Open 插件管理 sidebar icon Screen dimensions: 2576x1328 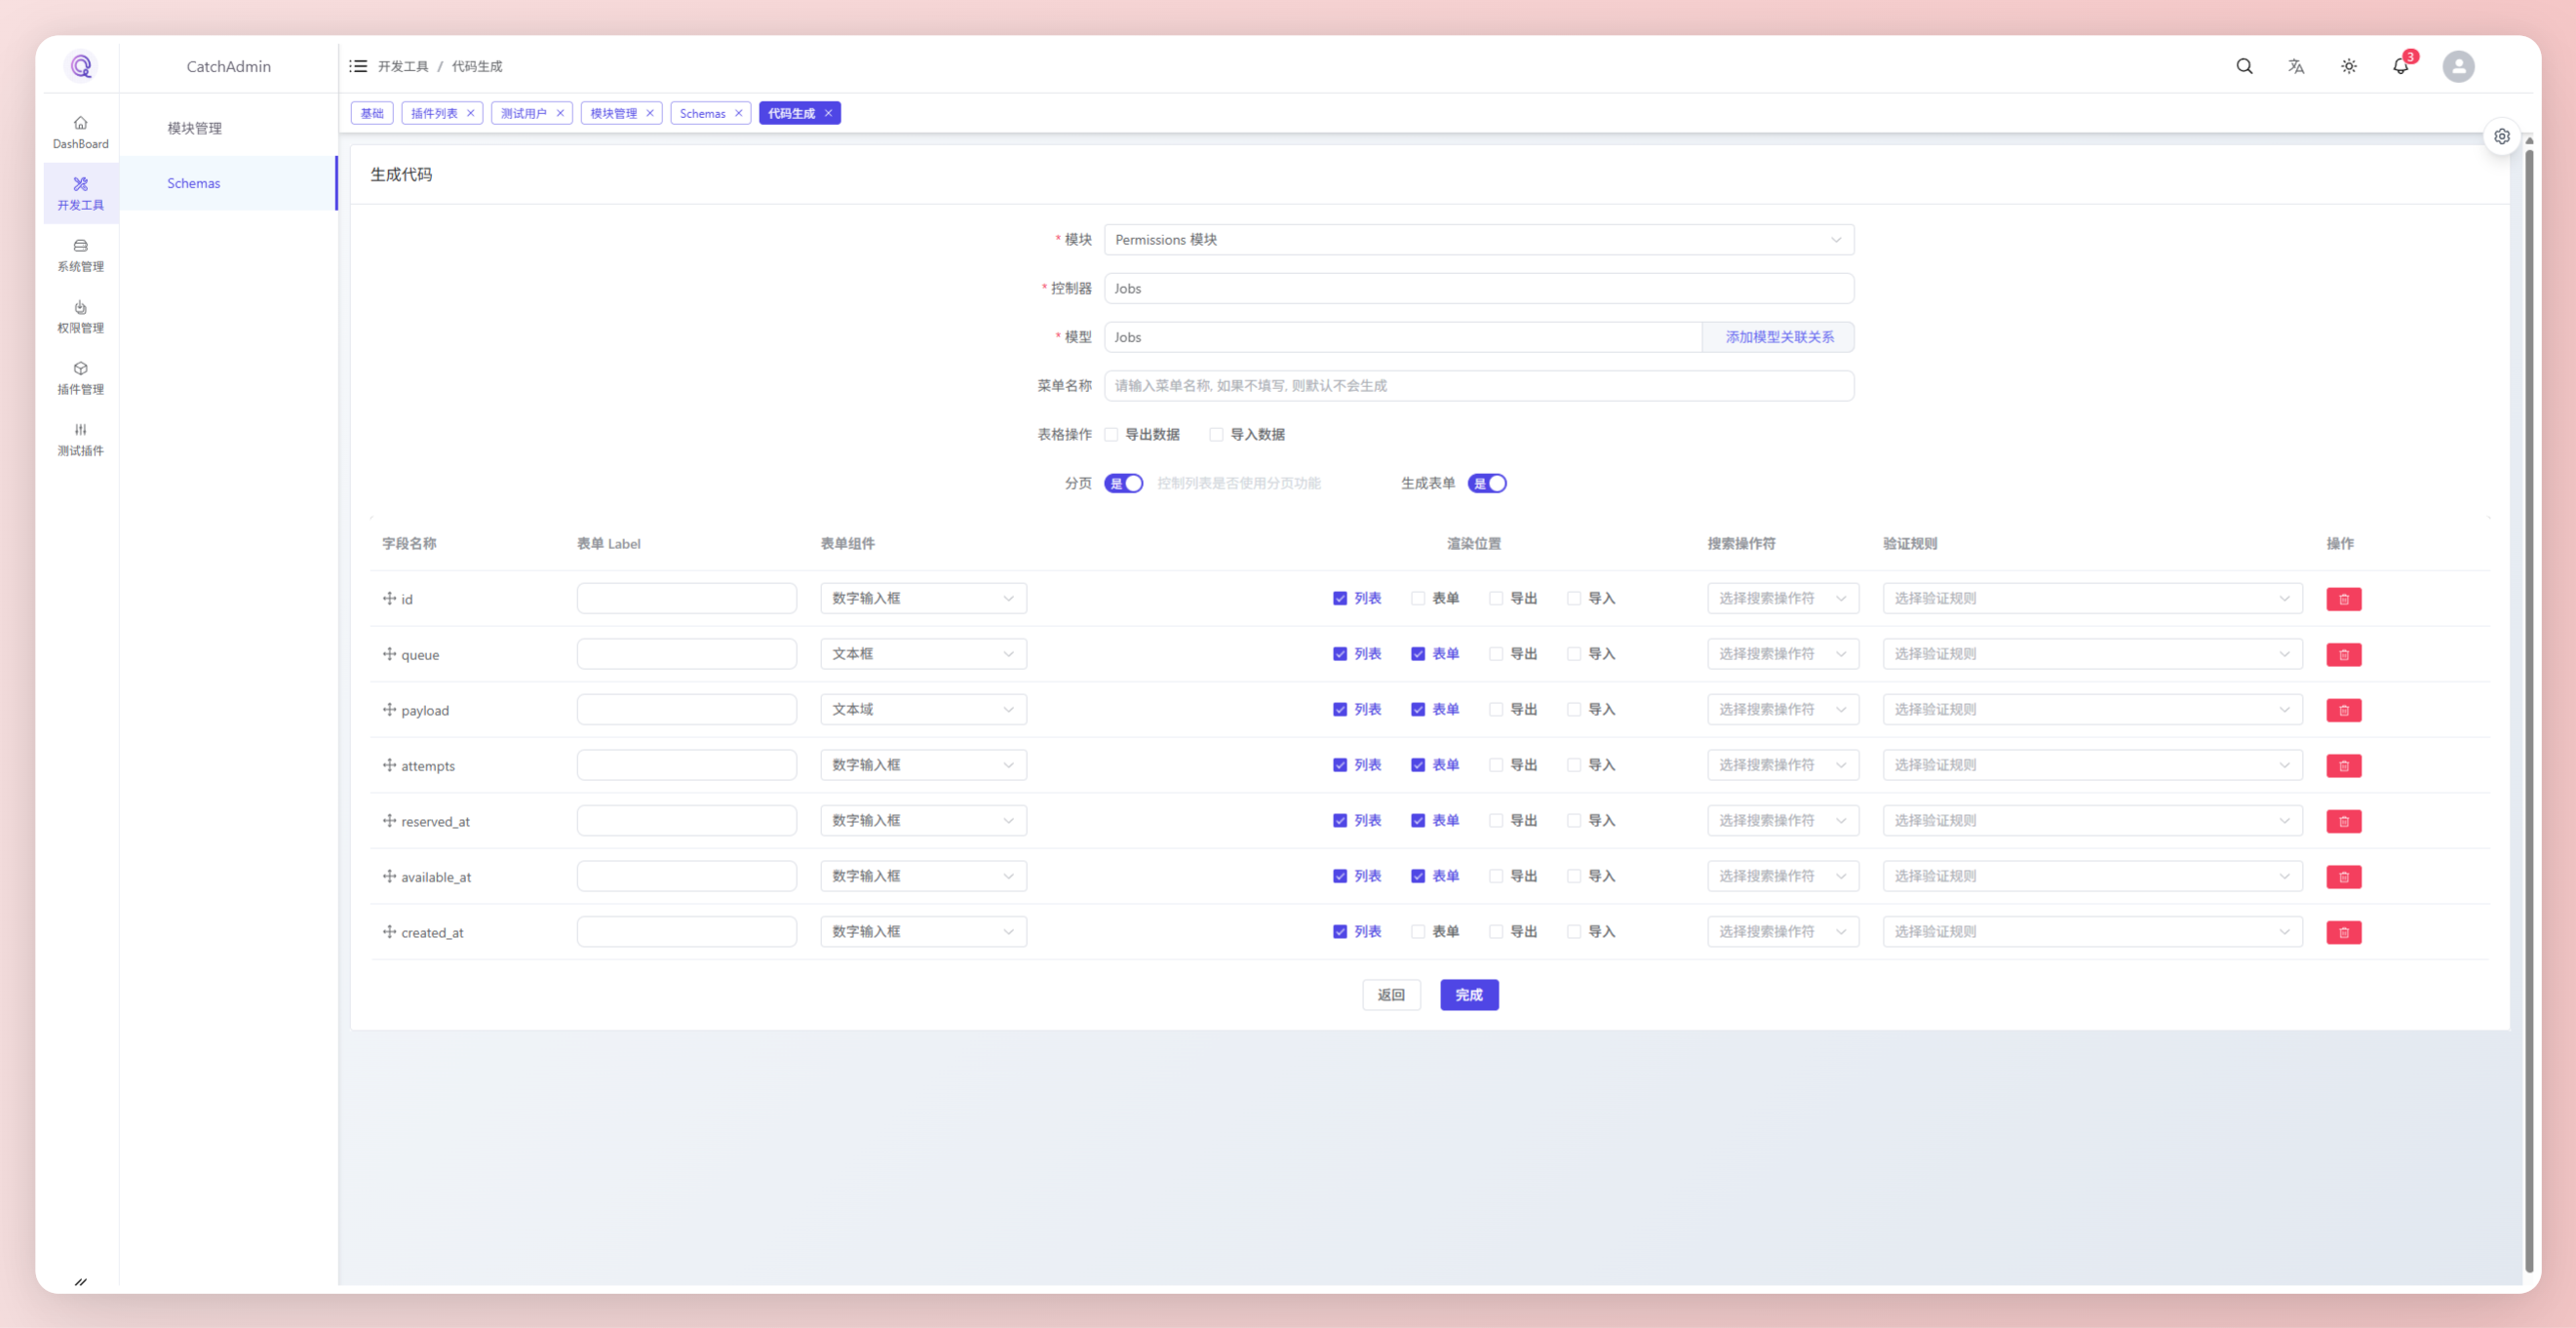pyautogui.click(x=80, y=378)
